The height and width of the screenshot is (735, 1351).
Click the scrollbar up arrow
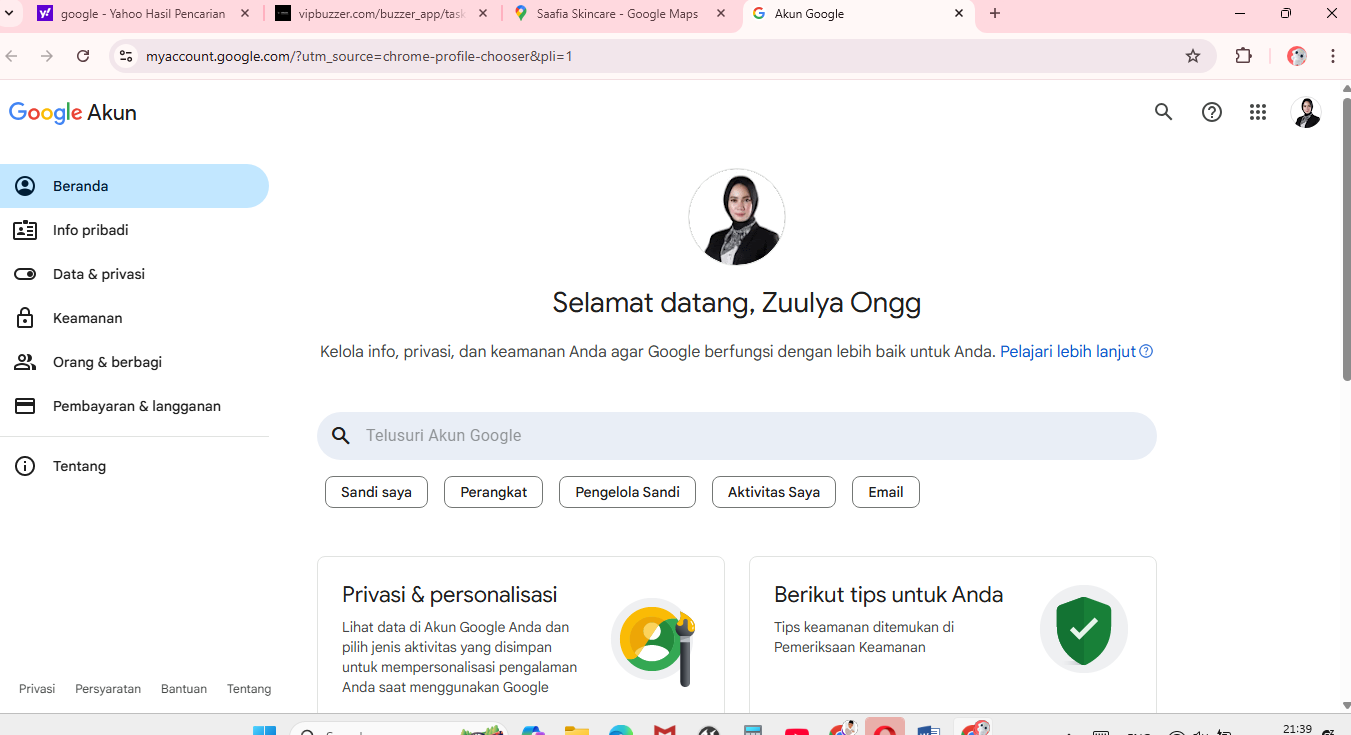tap(1346, 88)
